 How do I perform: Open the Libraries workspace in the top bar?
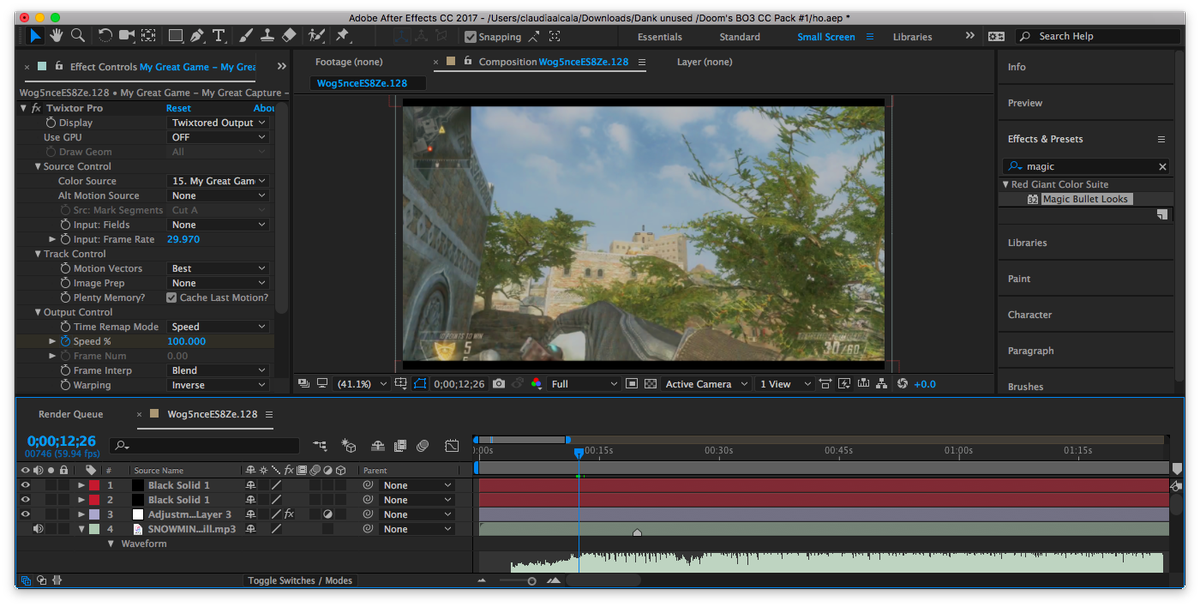point(912,37)
